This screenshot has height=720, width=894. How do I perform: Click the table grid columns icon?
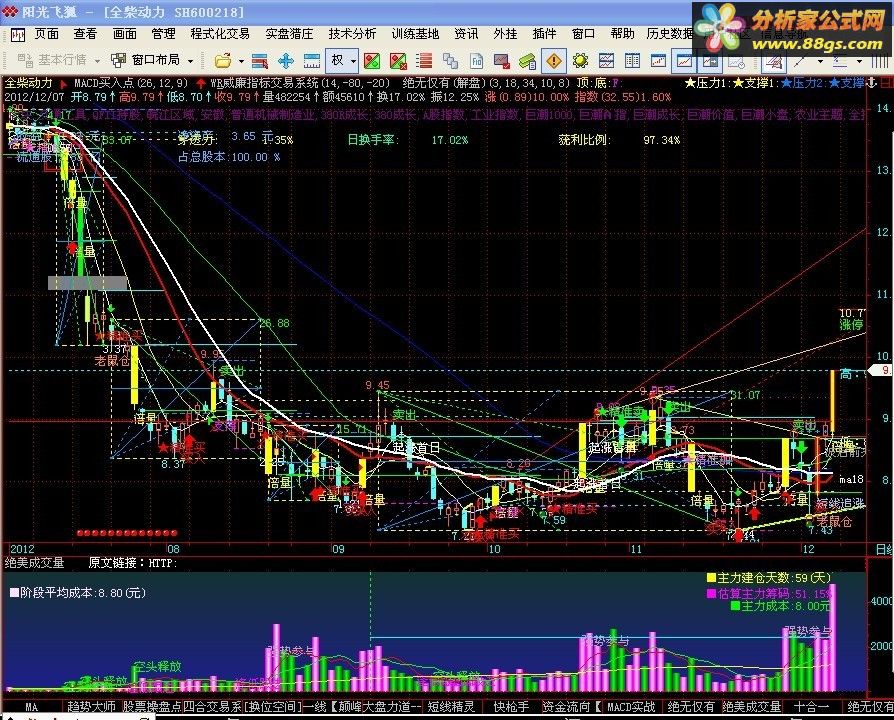632,61
